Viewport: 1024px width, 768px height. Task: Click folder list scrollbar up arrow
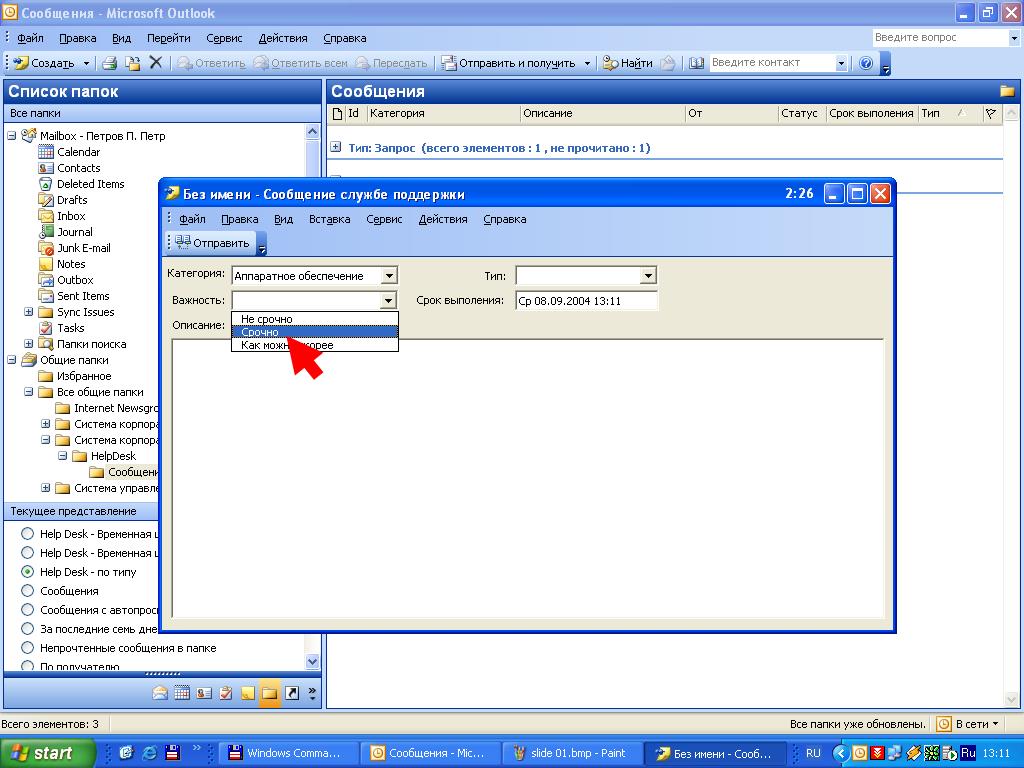point(313,131)
